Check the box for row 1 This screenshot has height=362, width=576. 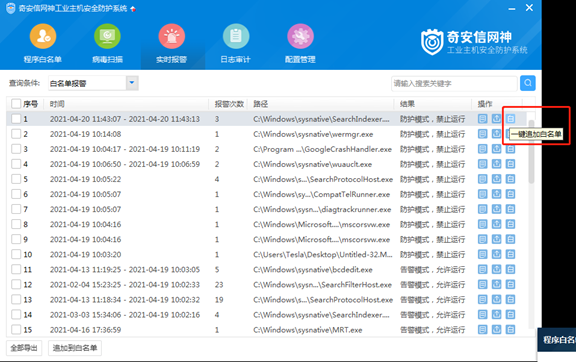pos(16,119)
